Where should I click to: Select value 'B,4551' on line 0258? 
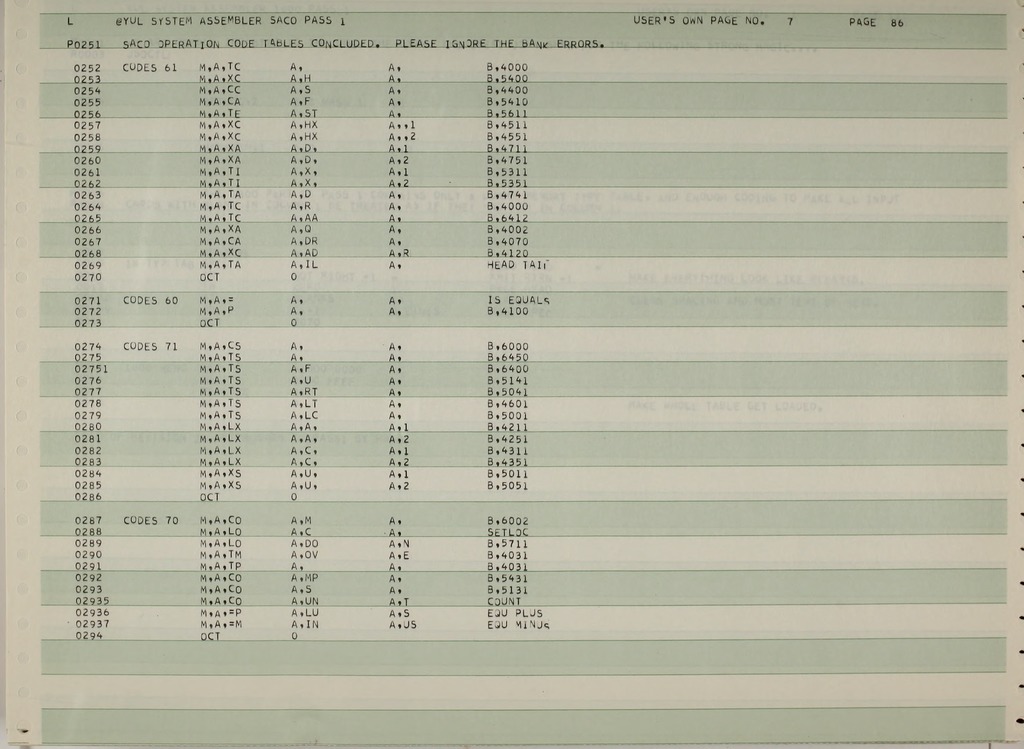[x=507, y=137]
